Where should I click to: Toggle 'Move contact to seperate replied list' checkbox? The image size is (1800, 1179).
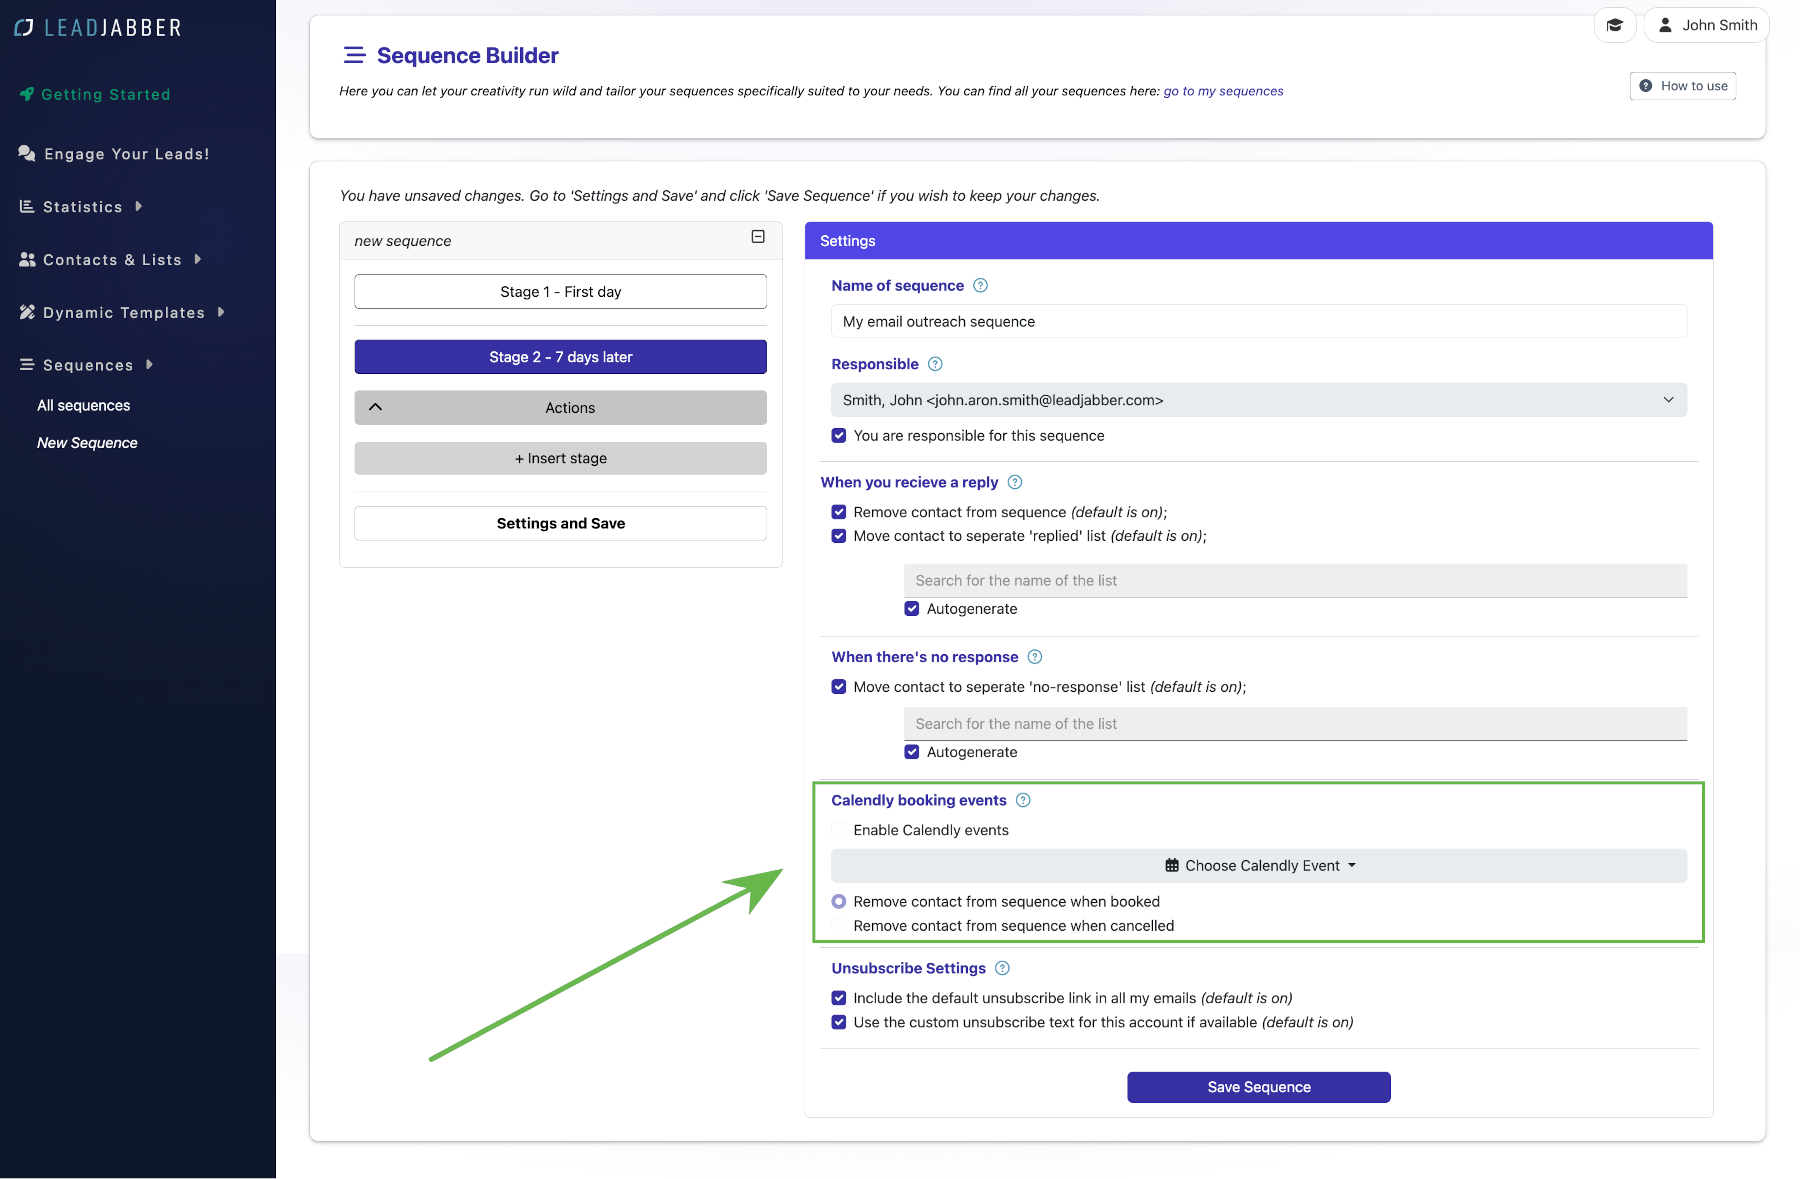[x=839, y=536]
